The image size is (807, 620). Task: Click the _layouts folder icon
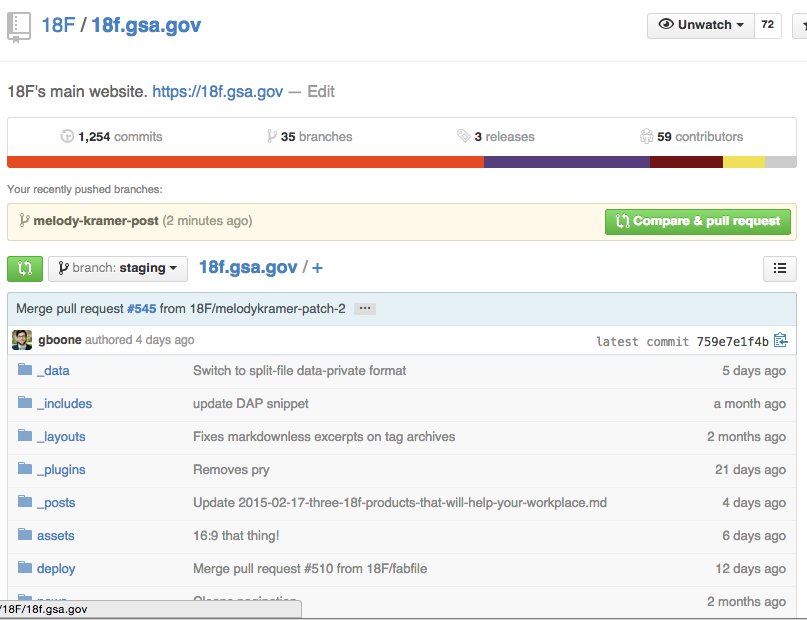point(25,435)
